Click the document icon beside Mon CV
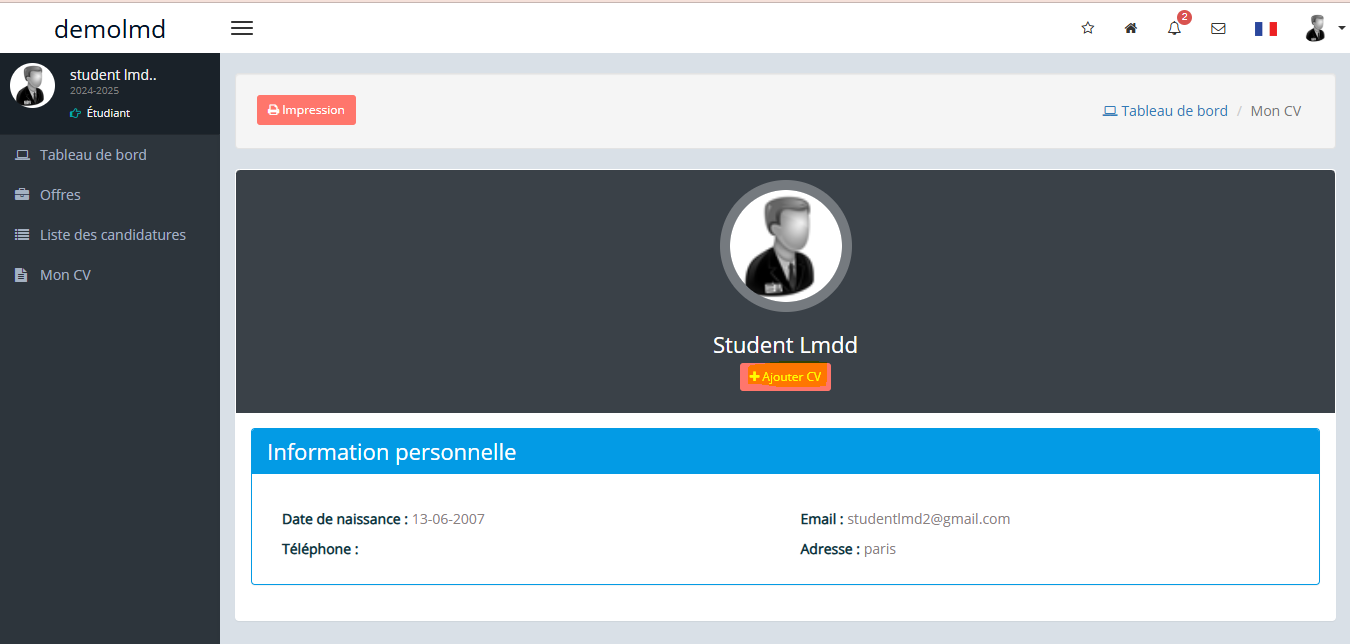The height and width of the screenshot is (644, 1350). tap(21, 275)
